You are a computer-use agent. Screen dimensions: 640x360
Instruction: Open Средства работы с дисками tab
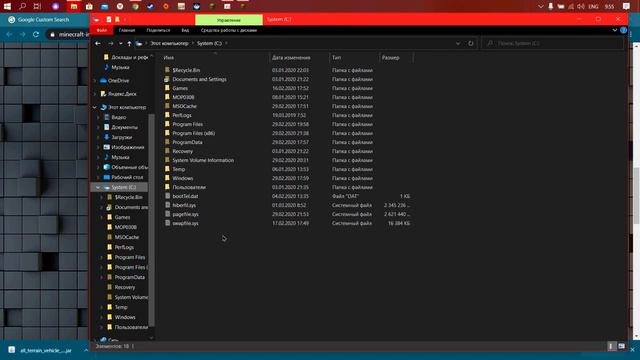click(x=229, y=30)
